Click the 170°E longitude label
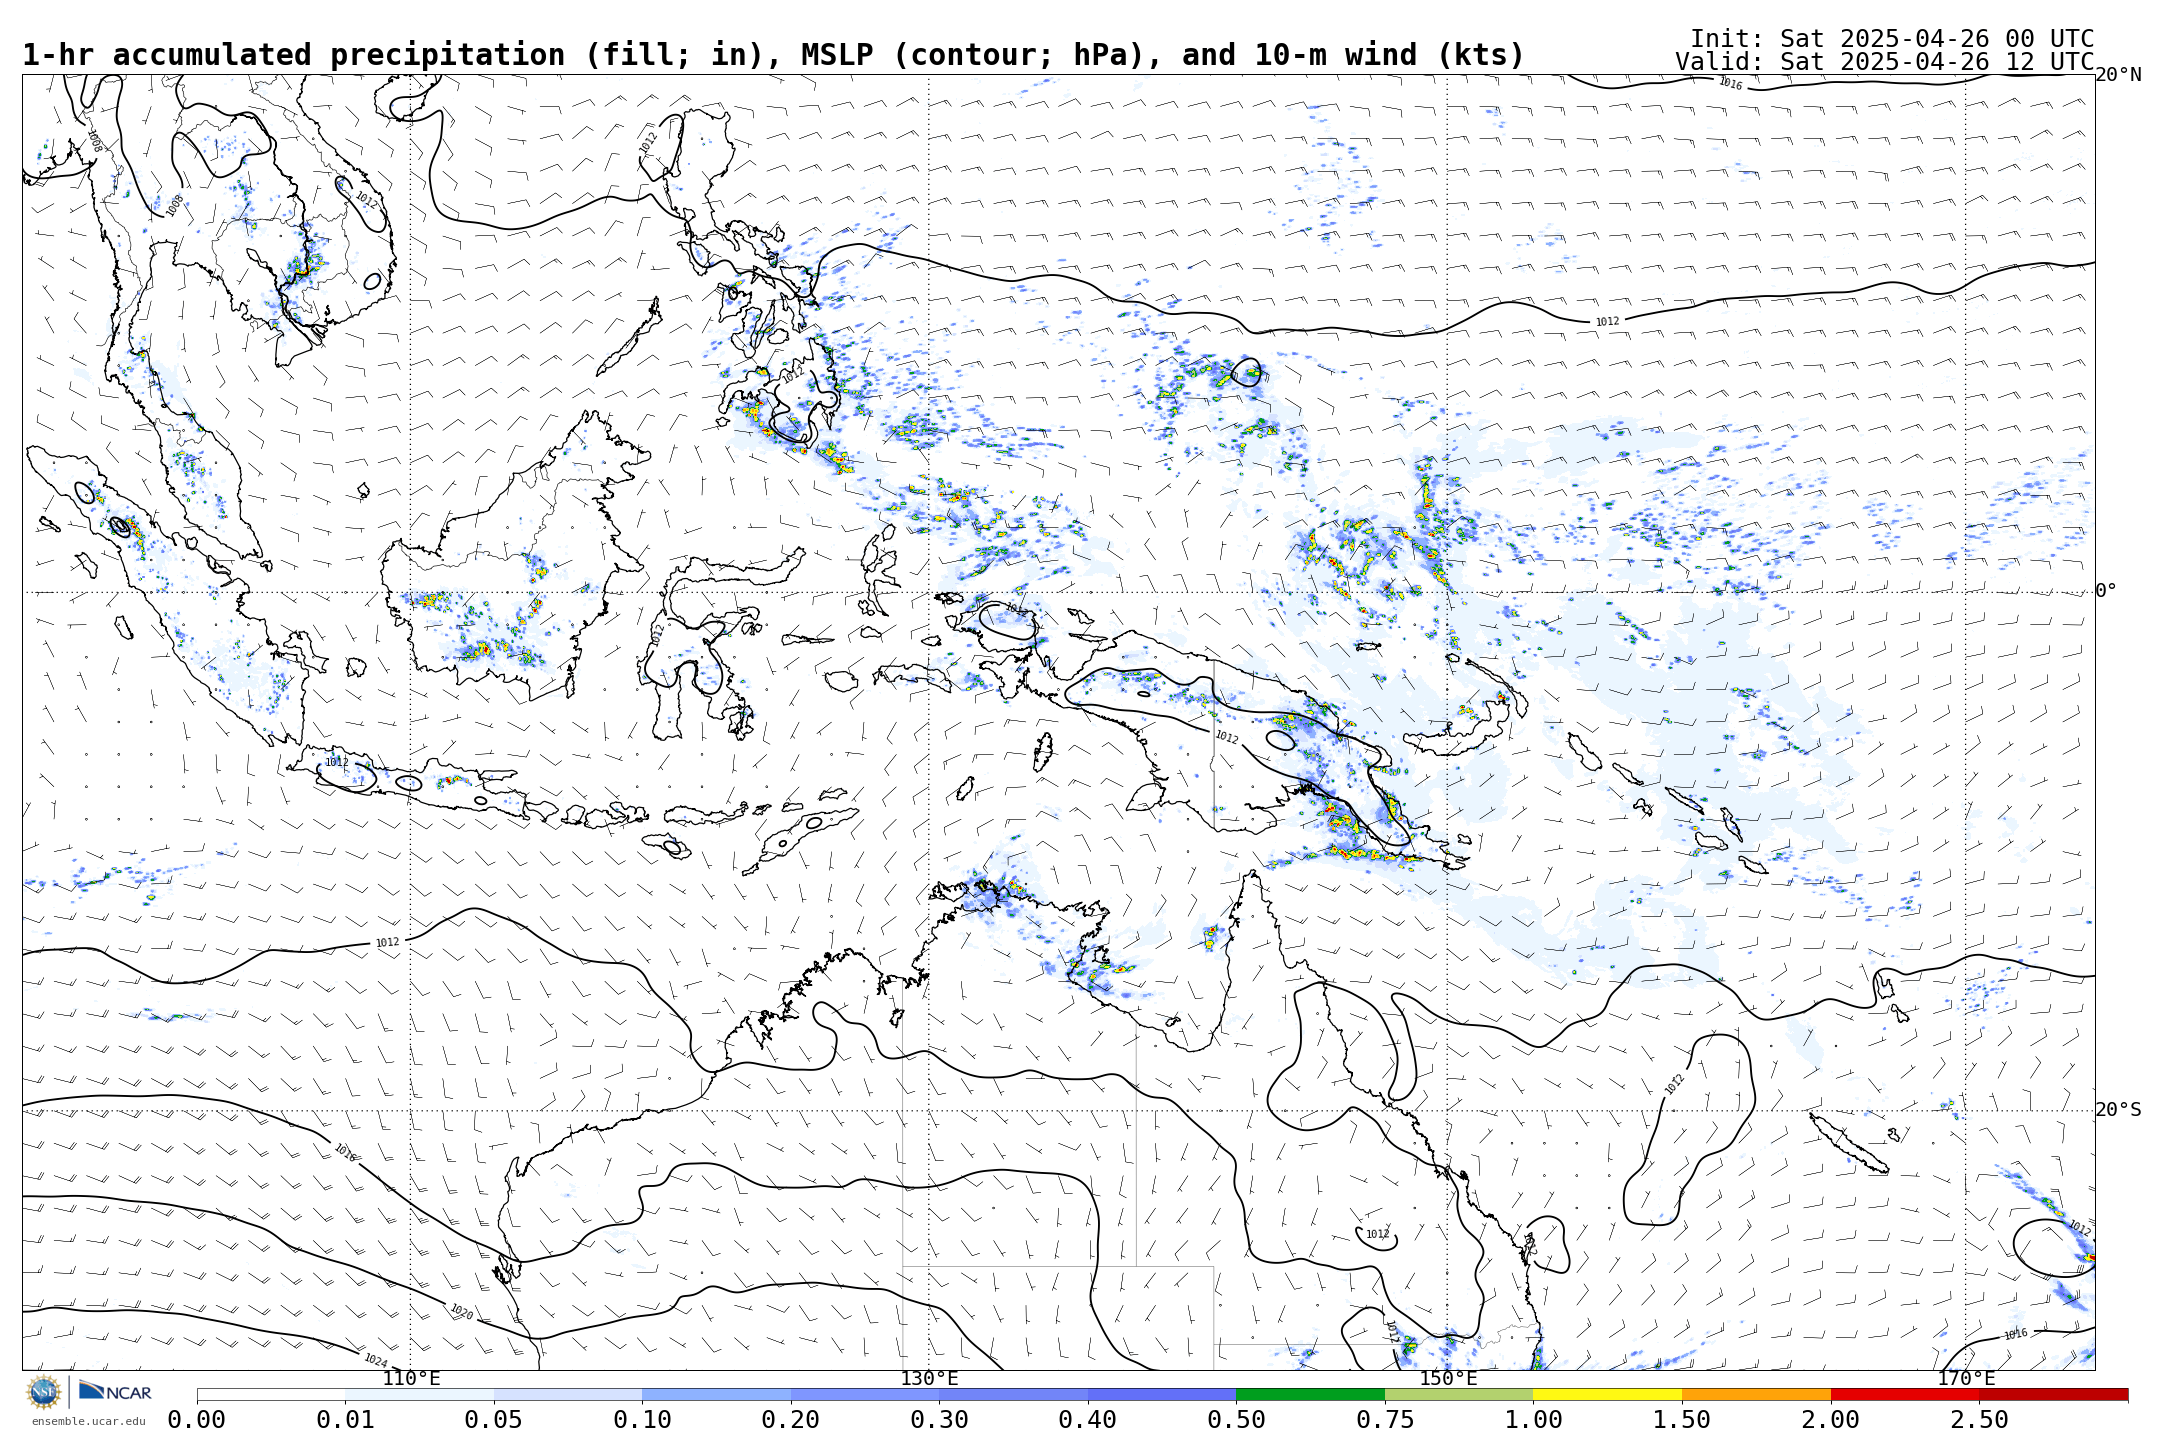 click(1966, 1379)
